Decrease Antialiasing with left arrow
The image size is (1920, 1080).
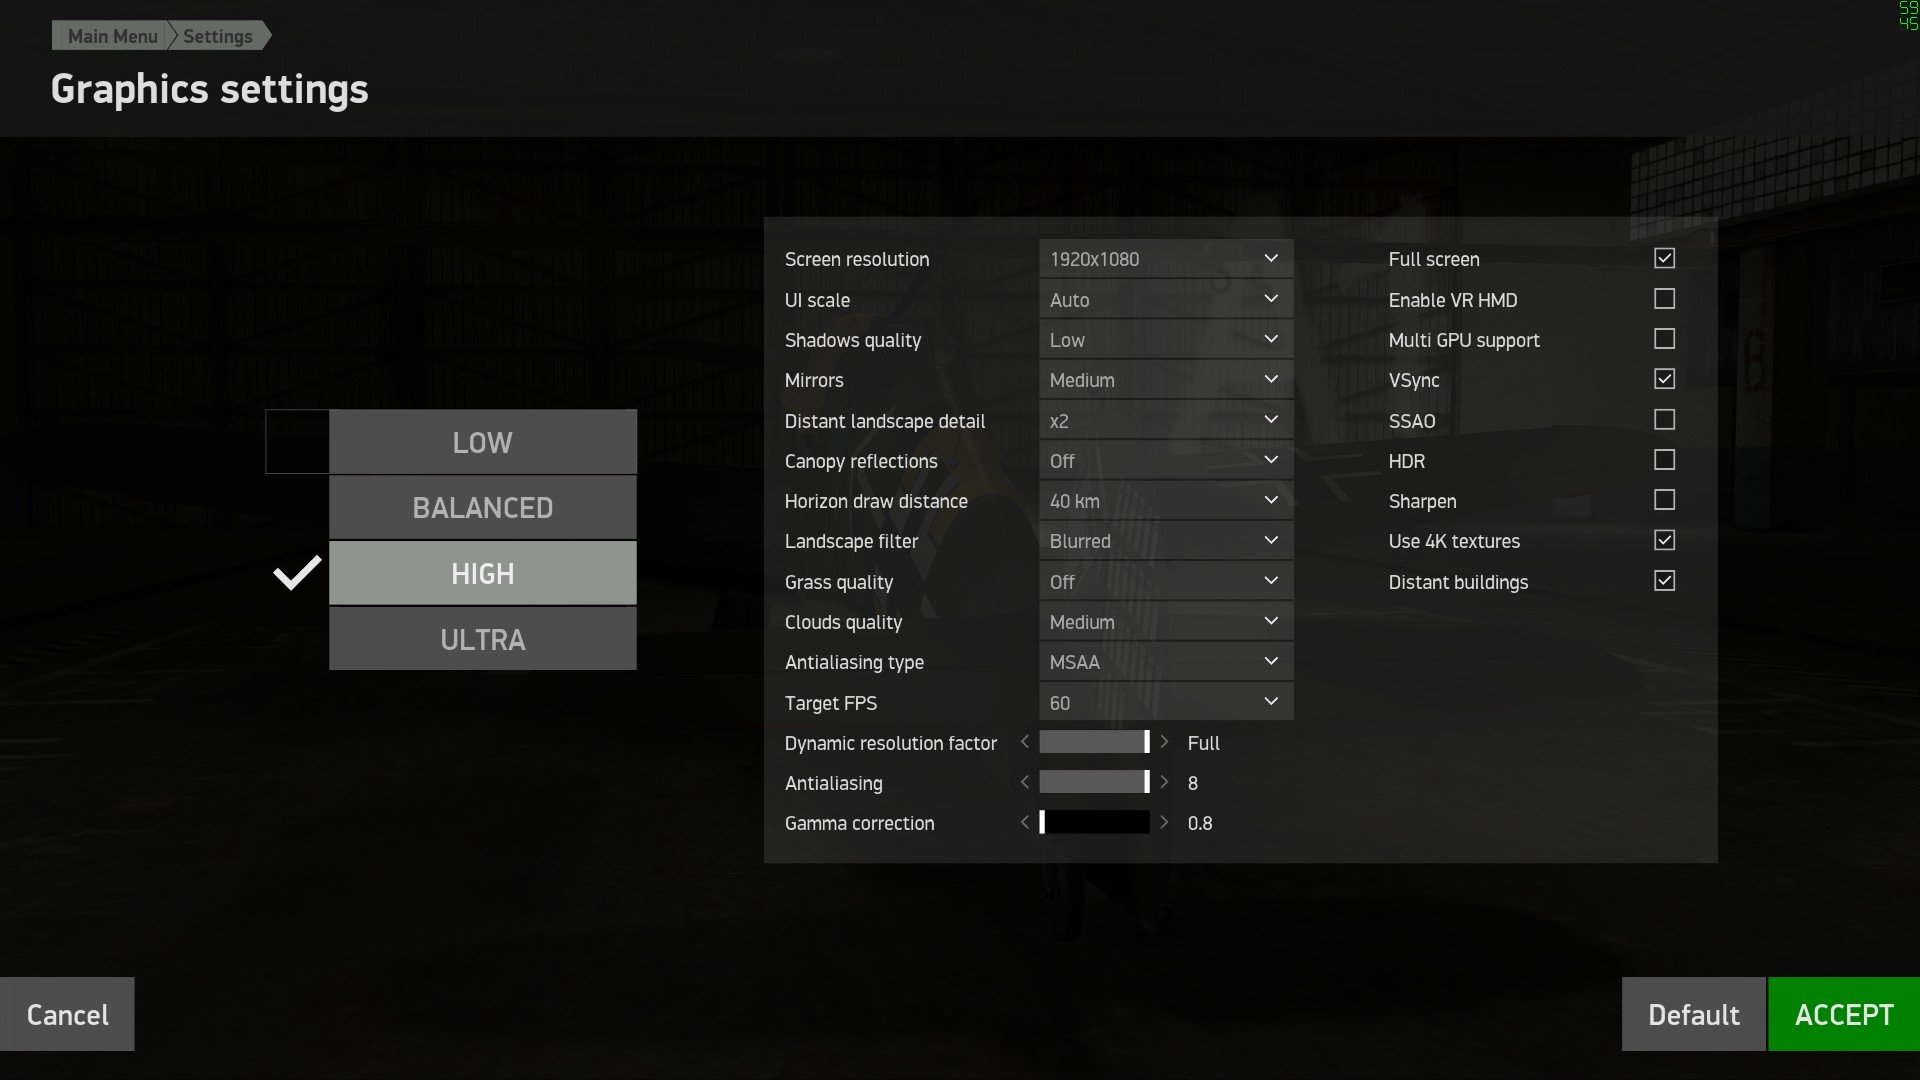coord(1024,782)
